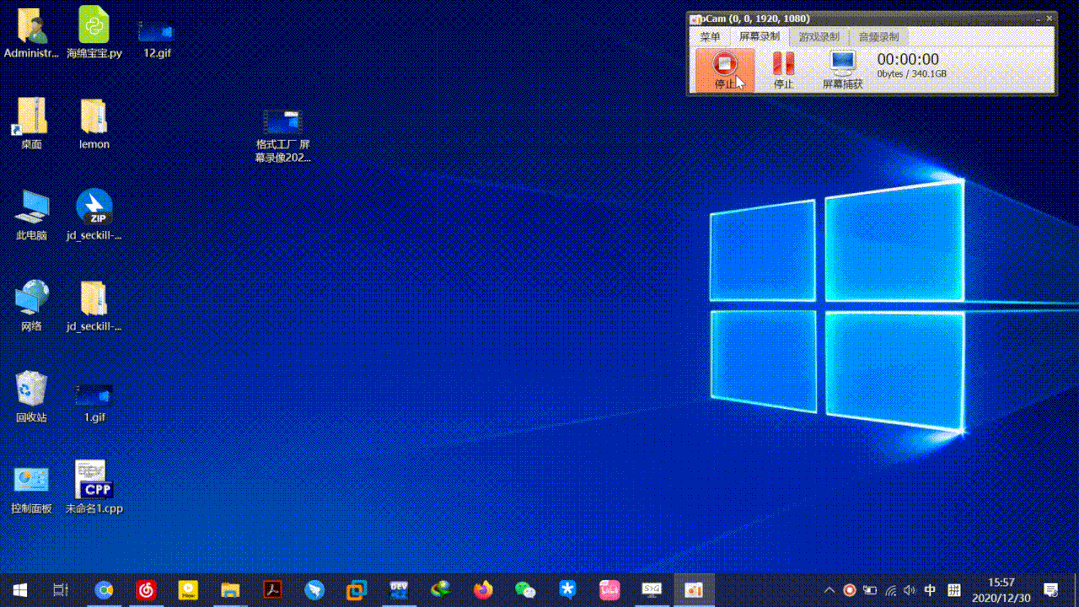Select the lemon folder

click(94, 124)
